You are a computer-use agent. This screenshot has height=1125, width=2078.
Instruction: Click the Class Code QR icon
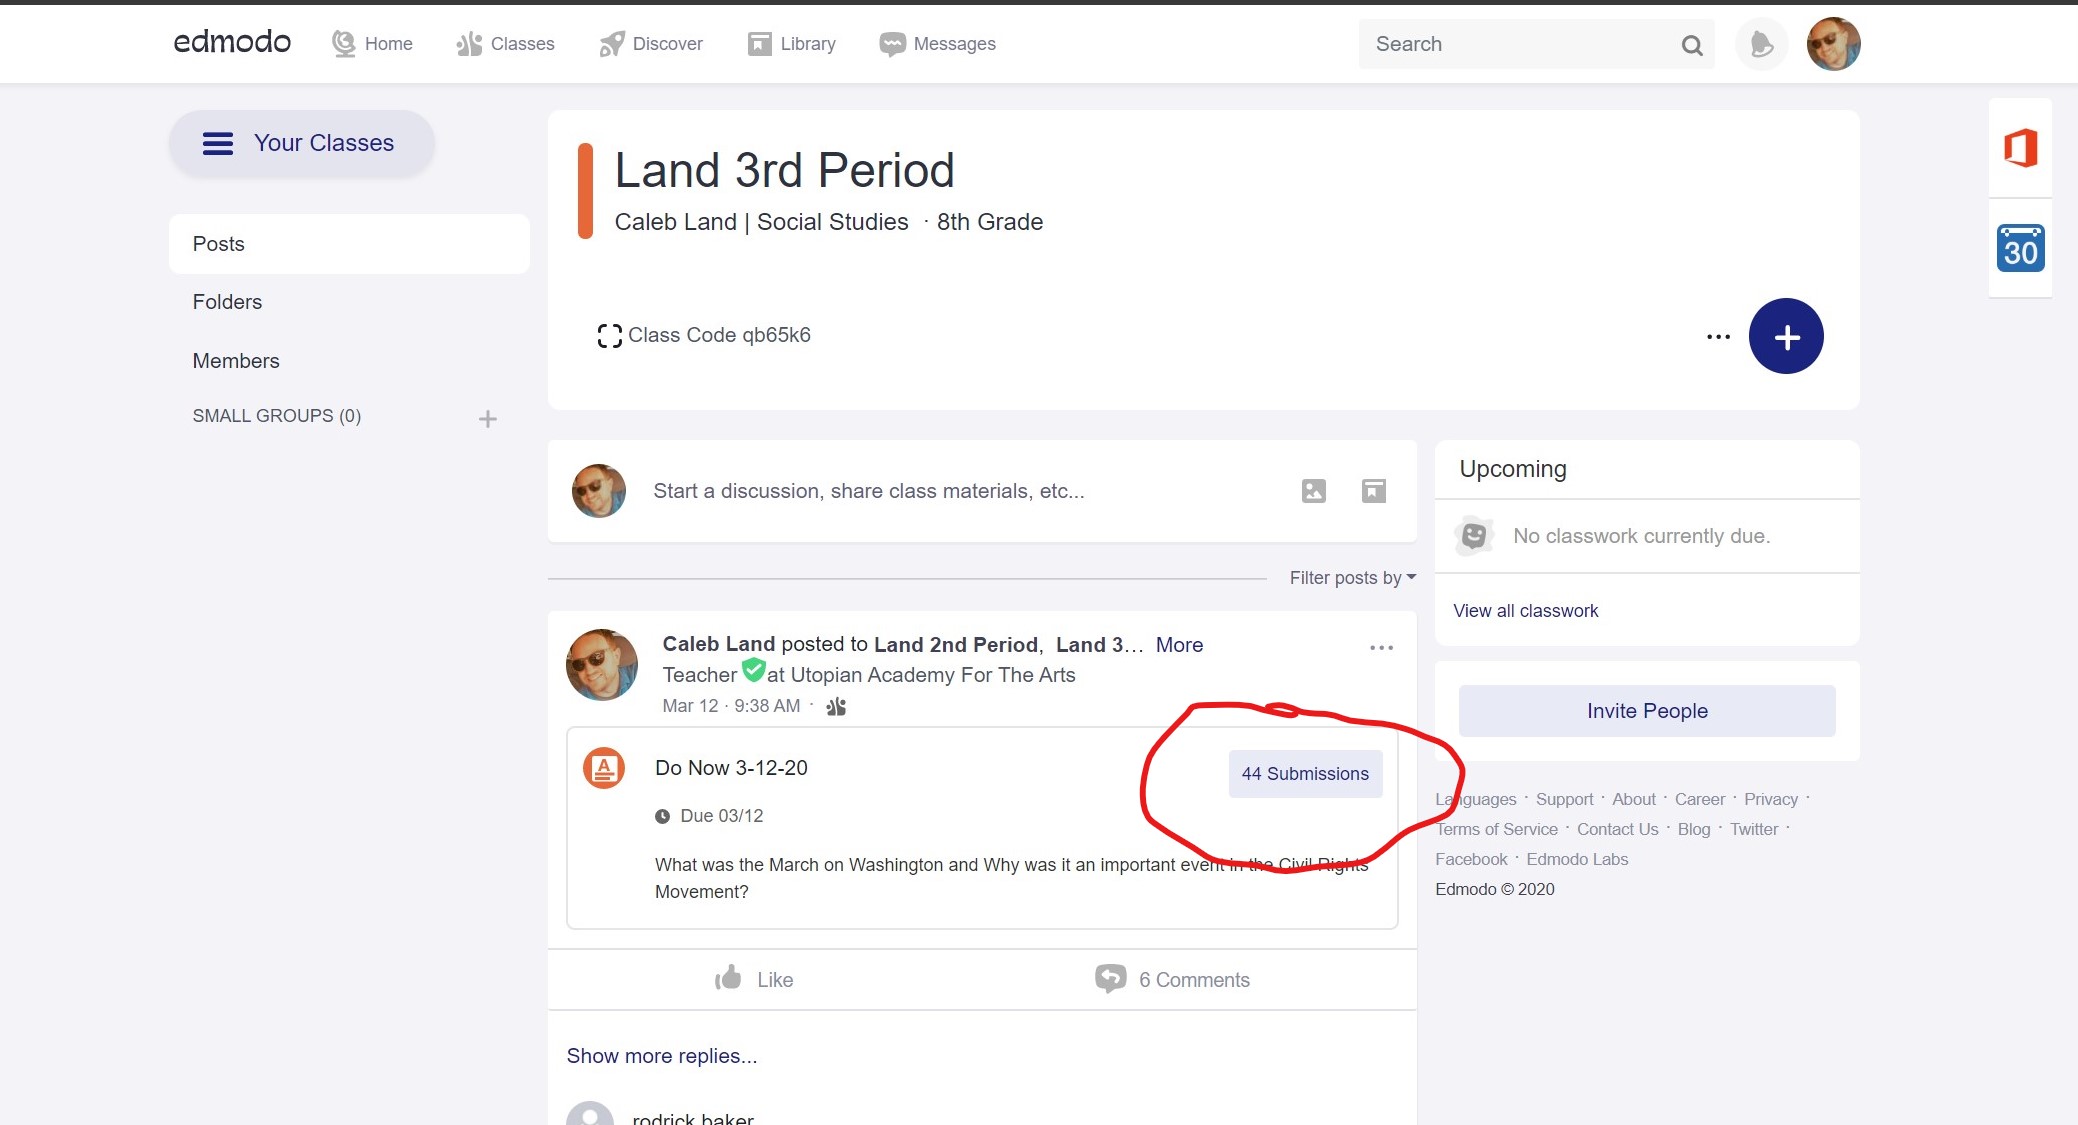click(x=609, y=336)
